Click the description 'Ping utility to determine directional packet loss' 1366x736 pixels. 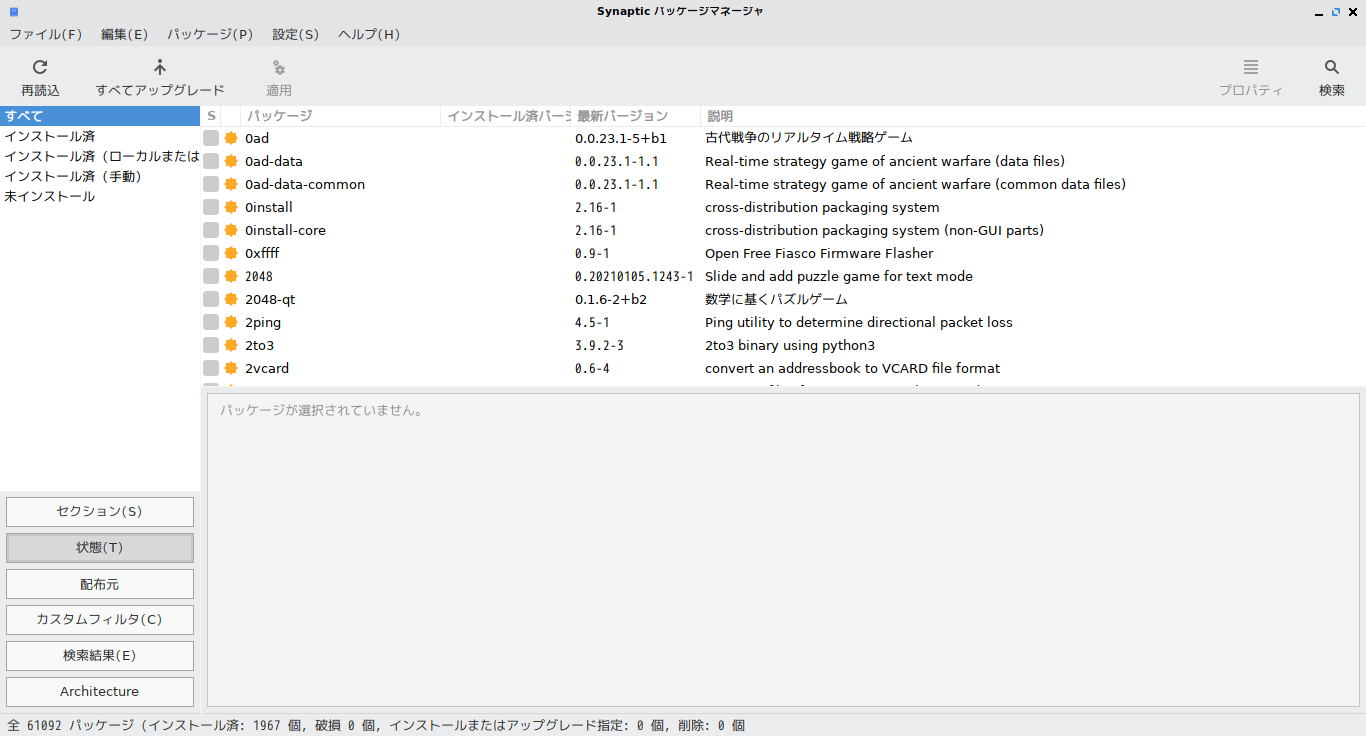pos(859,322)
